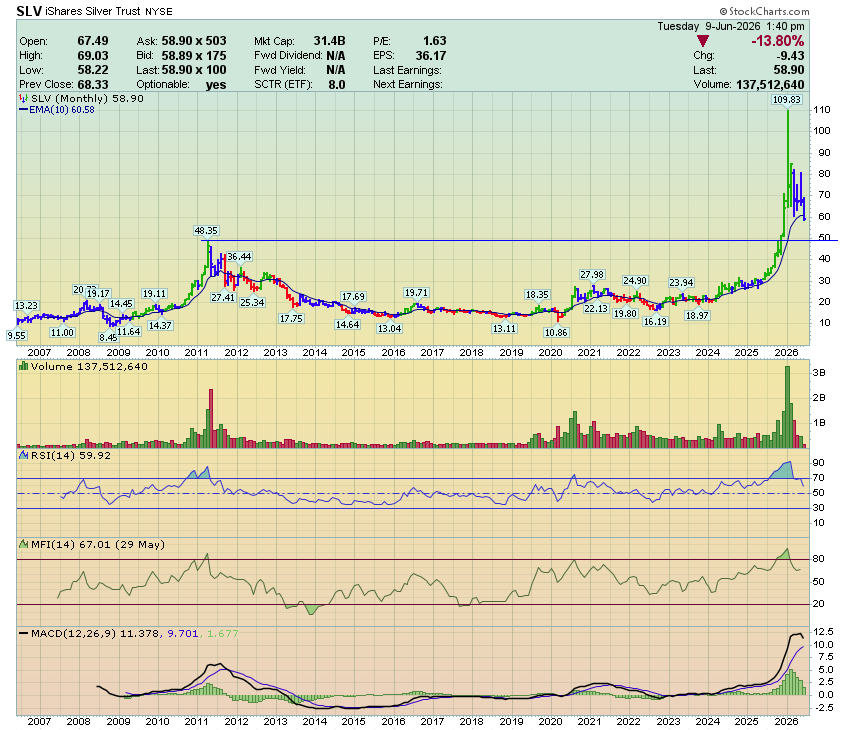Click the 22.13 price label
850x730 pixels.
click(x=596, y=308)
